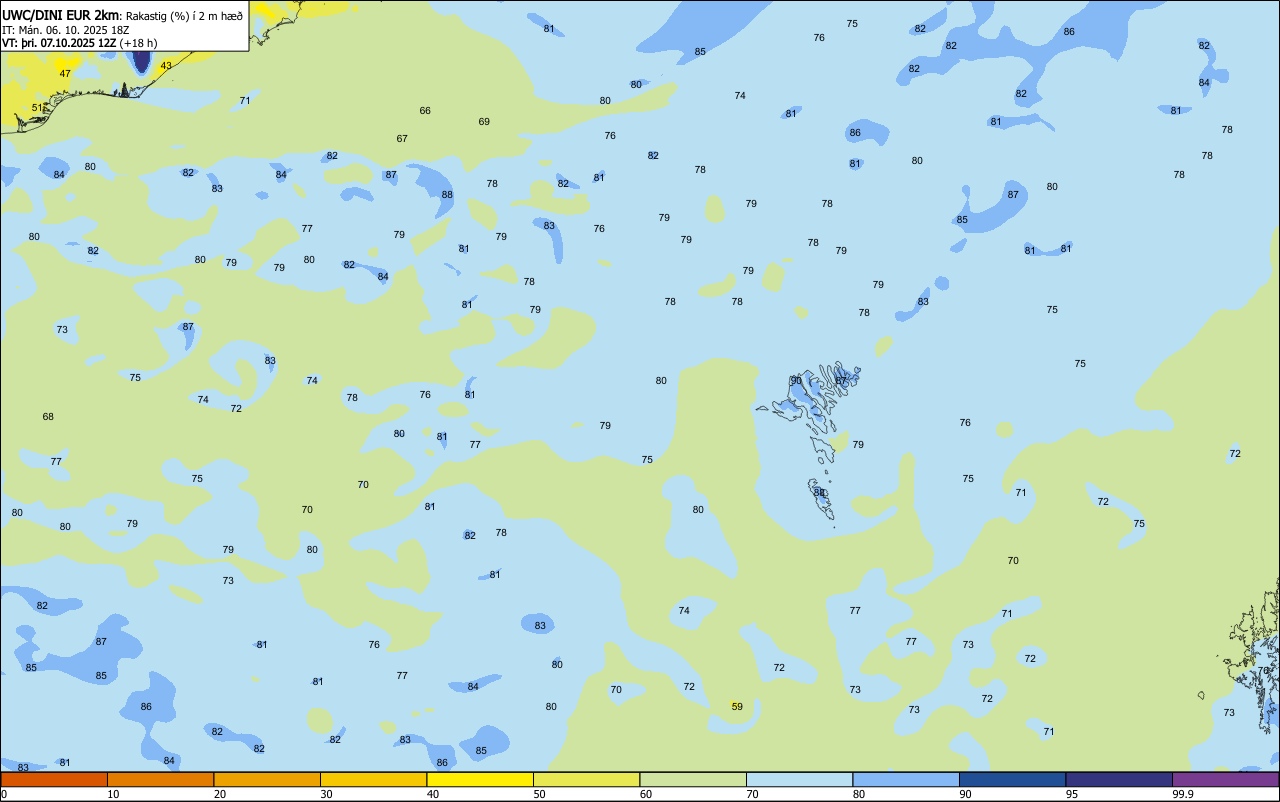The width and height of the screenshot is (1280, 802).
Task: Click the legend tick label 40
Action: [433, 794]
